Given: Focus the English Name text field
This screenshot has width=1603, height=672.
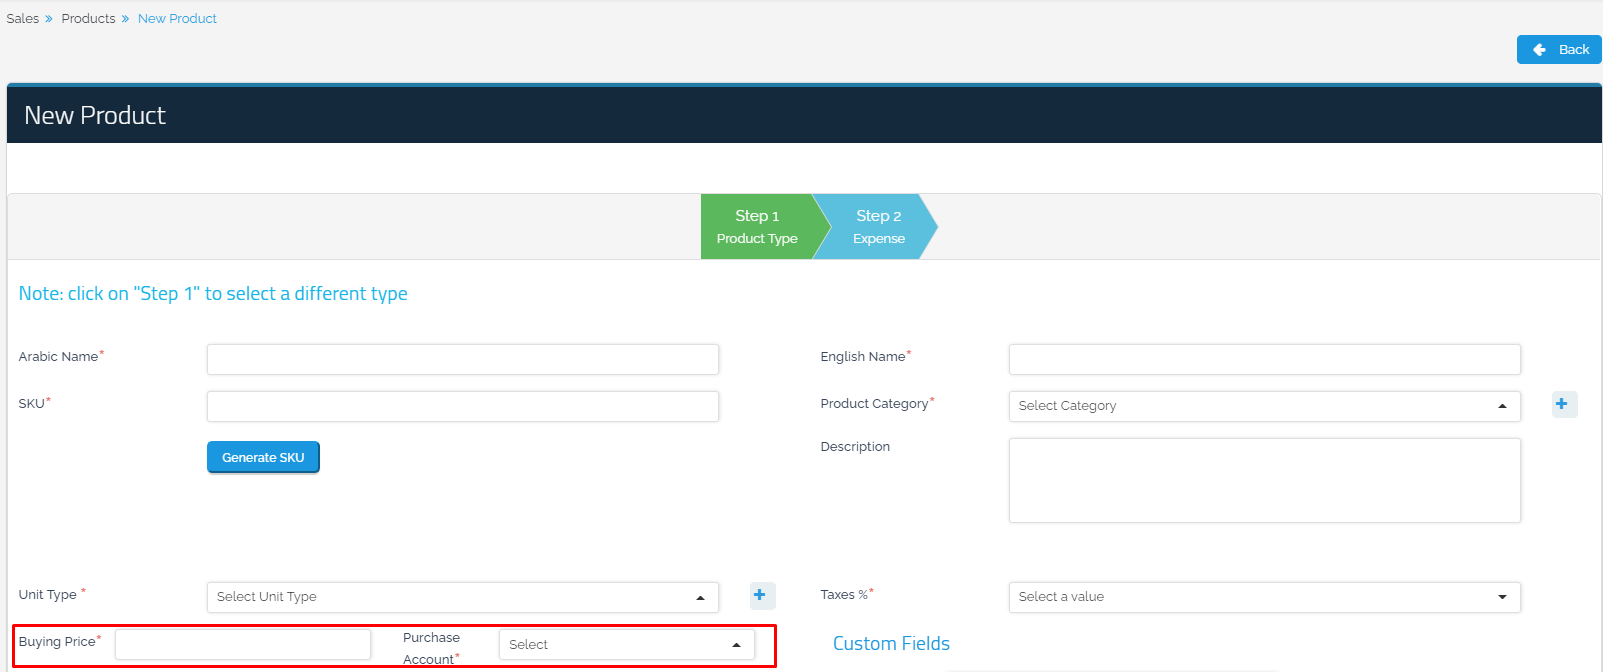Looking at the screenshot, I should pos(1263,359).
